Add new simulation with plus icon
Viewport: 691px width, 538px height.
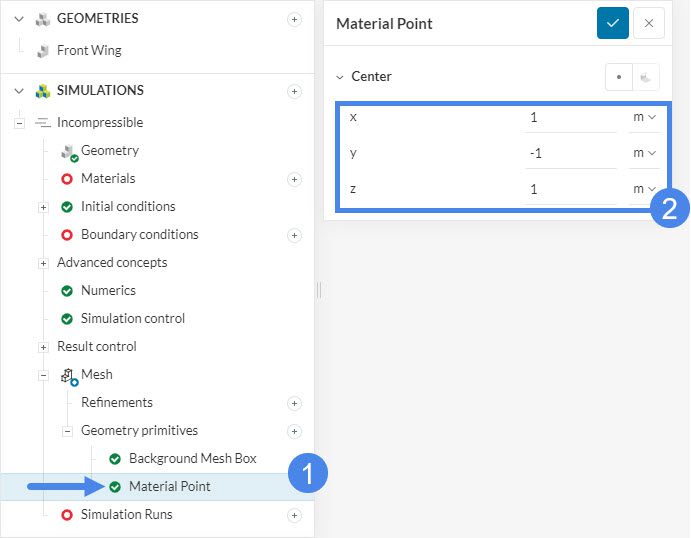click(294, 91)
